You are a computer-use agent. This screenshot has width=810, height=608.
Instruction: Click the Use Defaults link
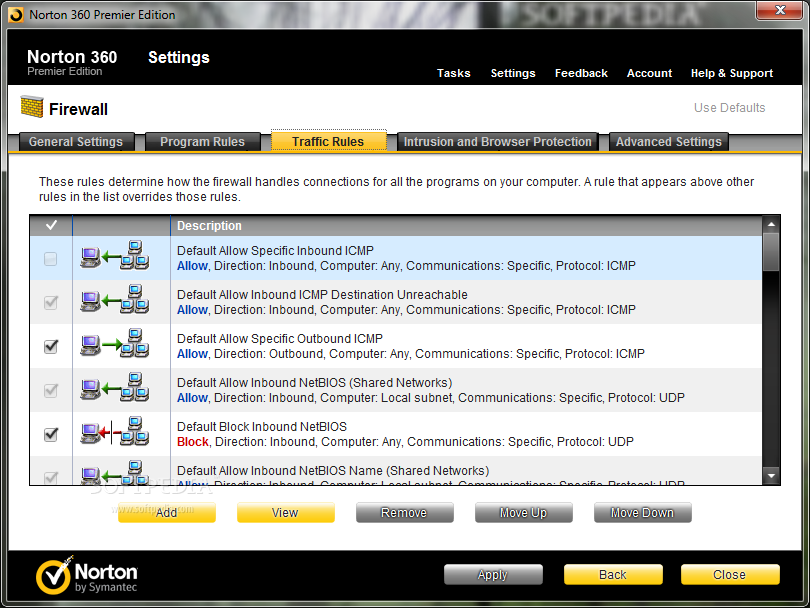729,107
